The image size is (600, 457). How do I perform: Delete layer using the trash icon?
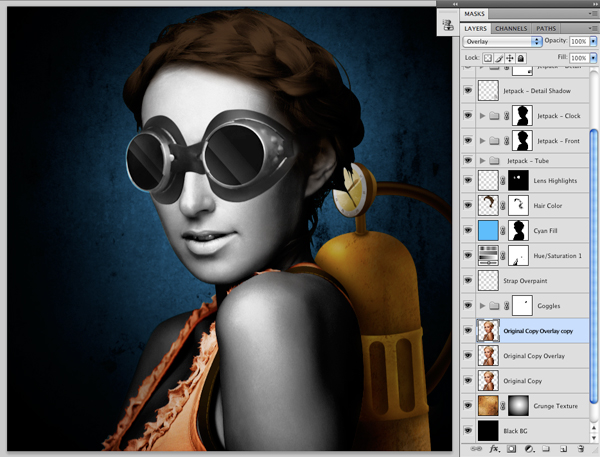(x=580, y=449)
